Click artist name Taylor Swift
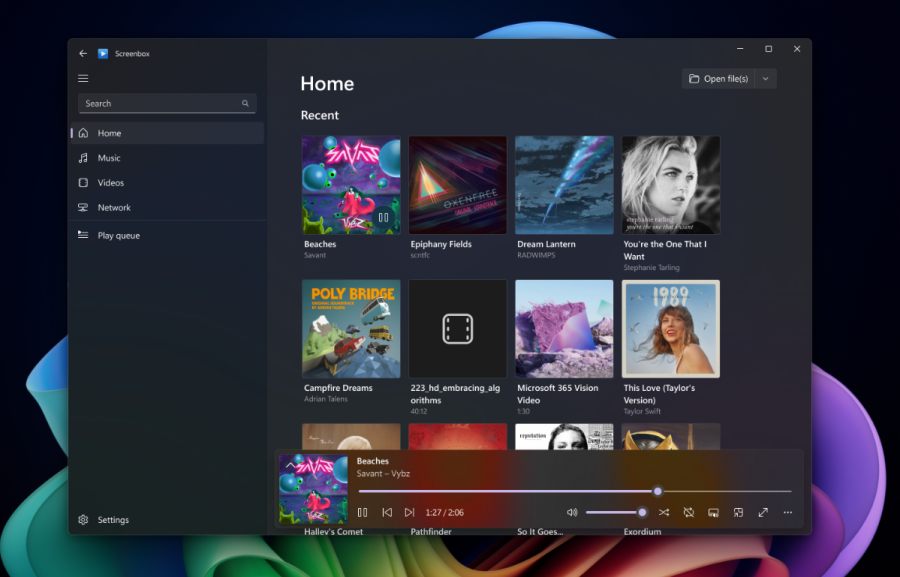This screenshot has width=900, height=577. point(642,411)
